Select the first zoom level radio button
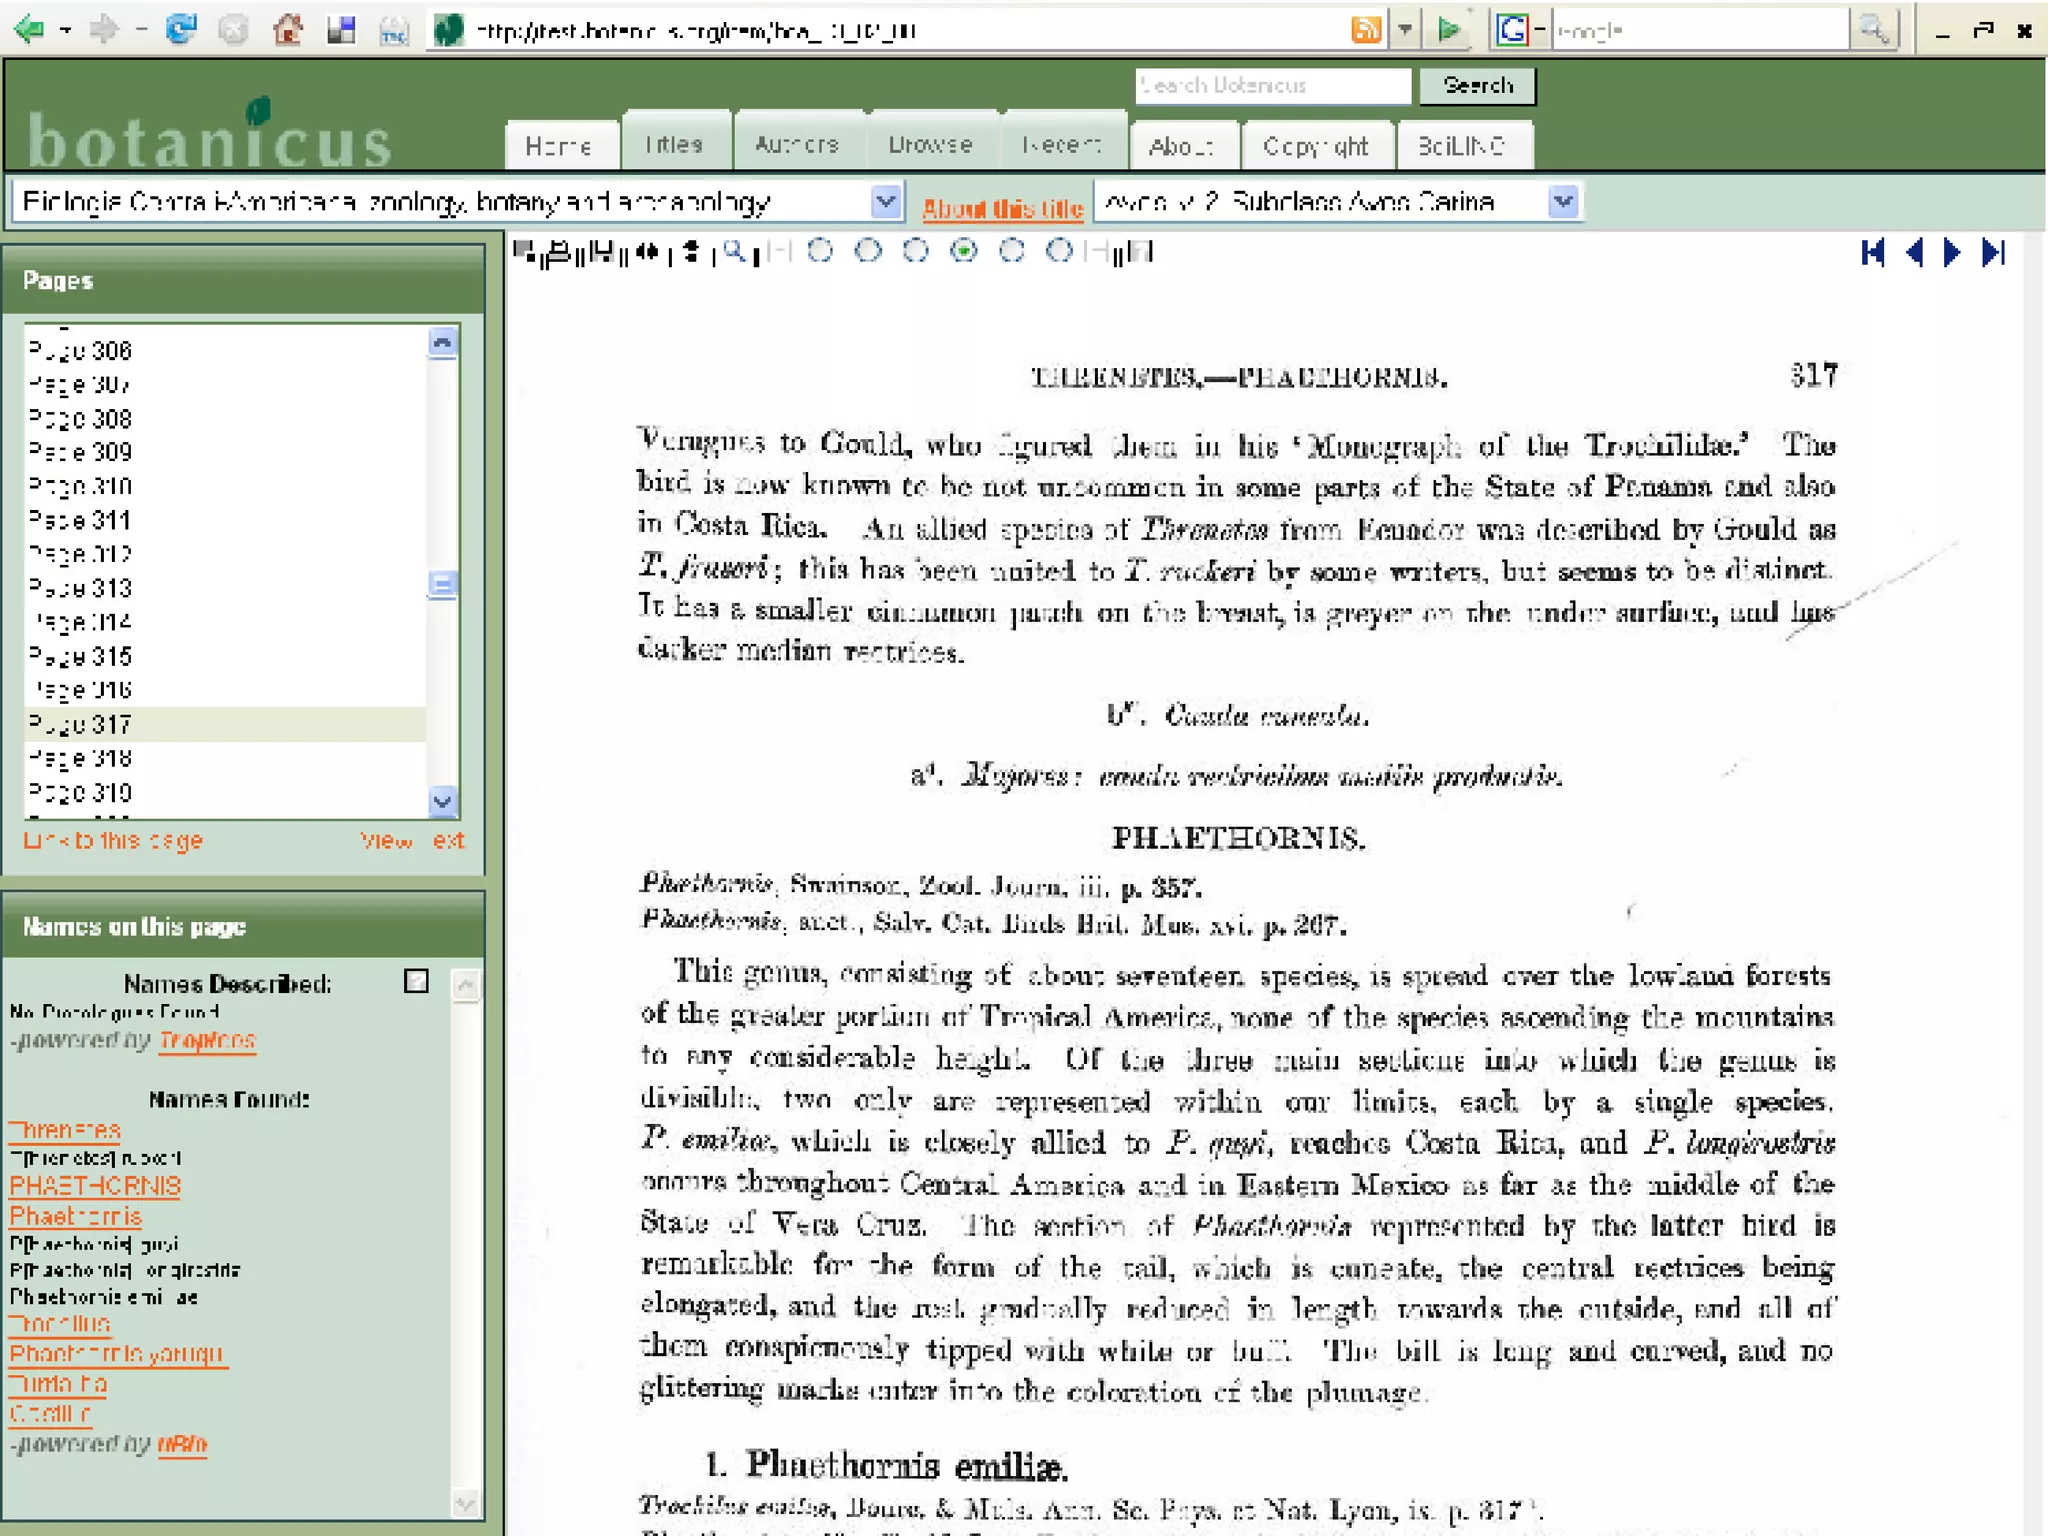 [x=820, y=251]
